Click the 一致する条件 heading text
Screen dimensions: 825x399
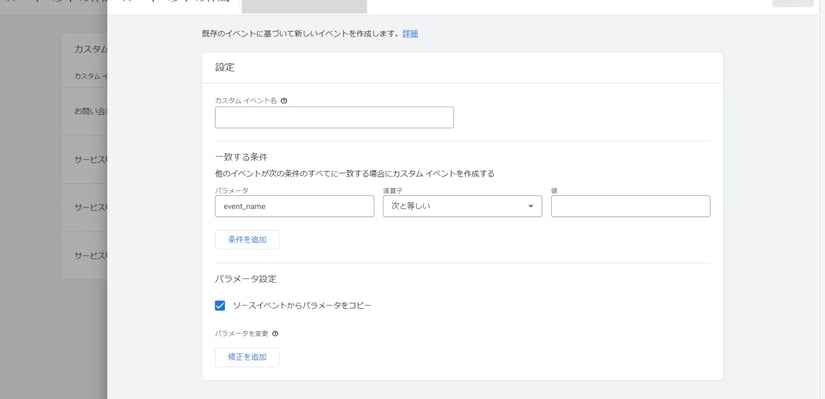(x=242, y=157)
